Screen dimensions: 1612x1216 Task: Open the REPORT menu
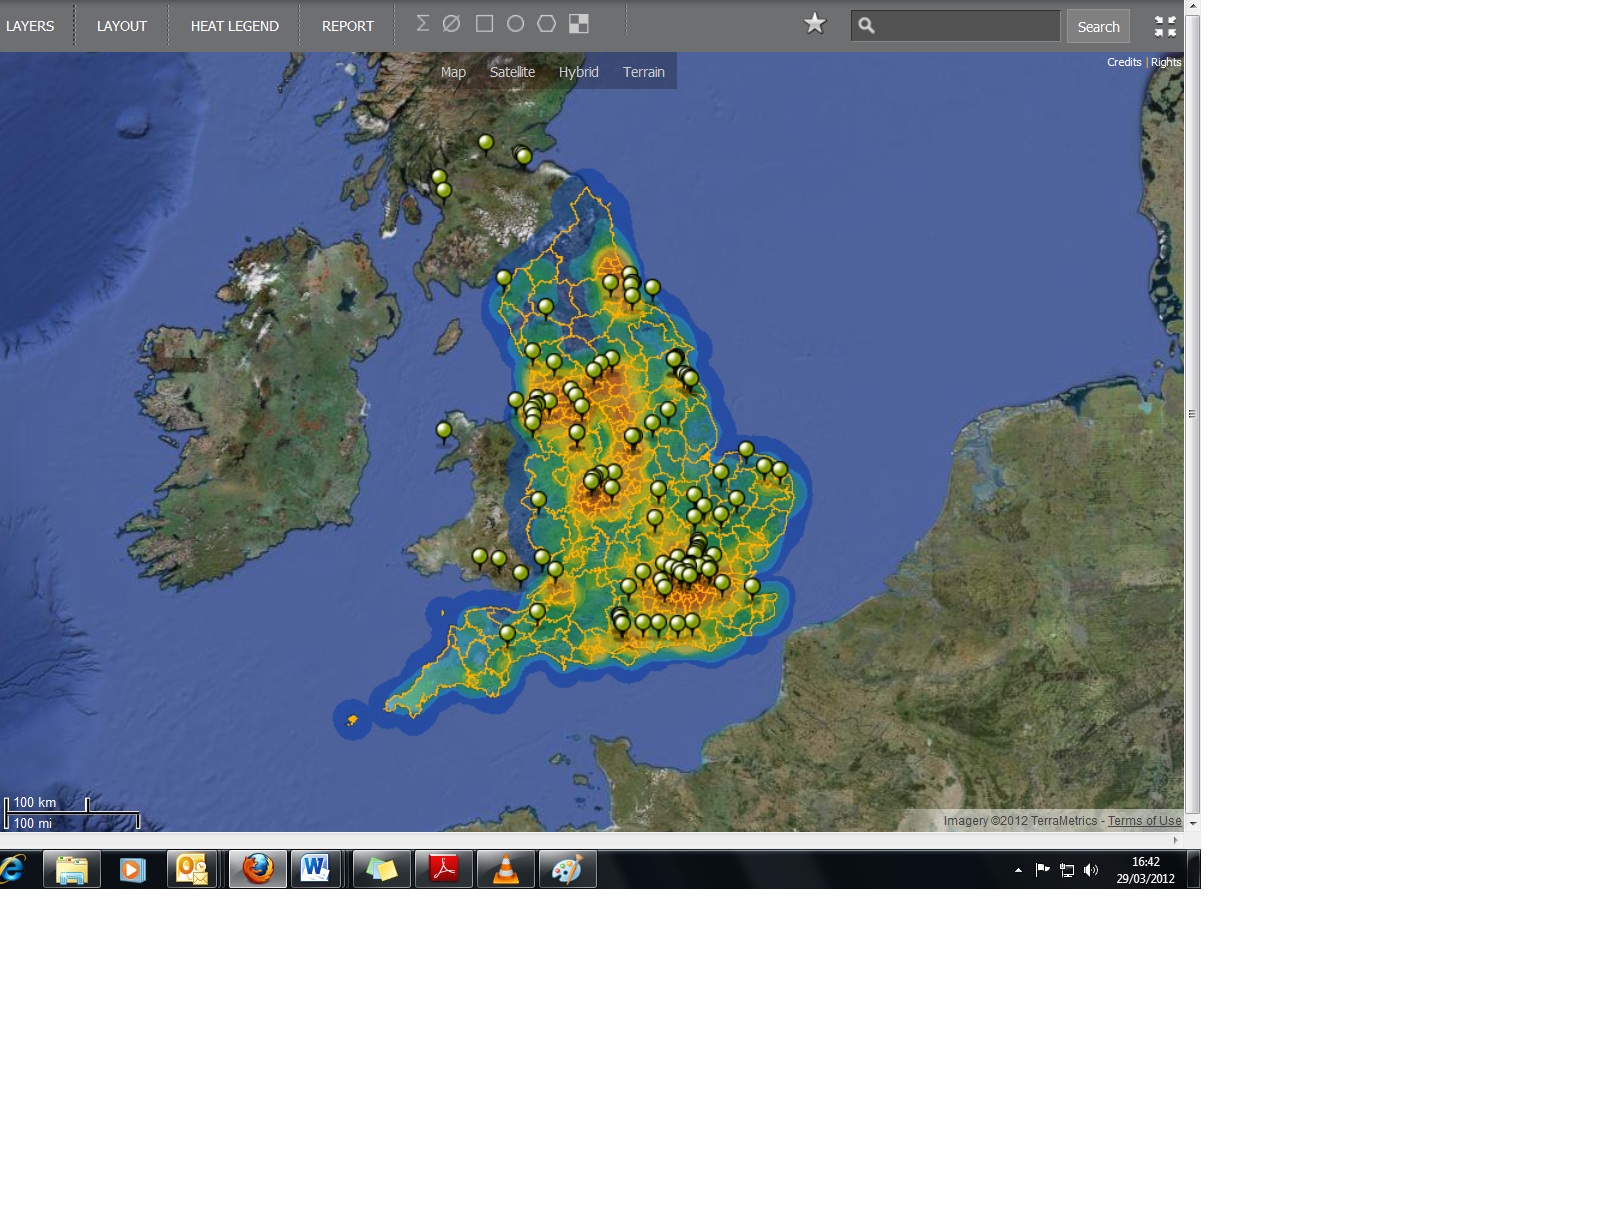coord(348,26)
